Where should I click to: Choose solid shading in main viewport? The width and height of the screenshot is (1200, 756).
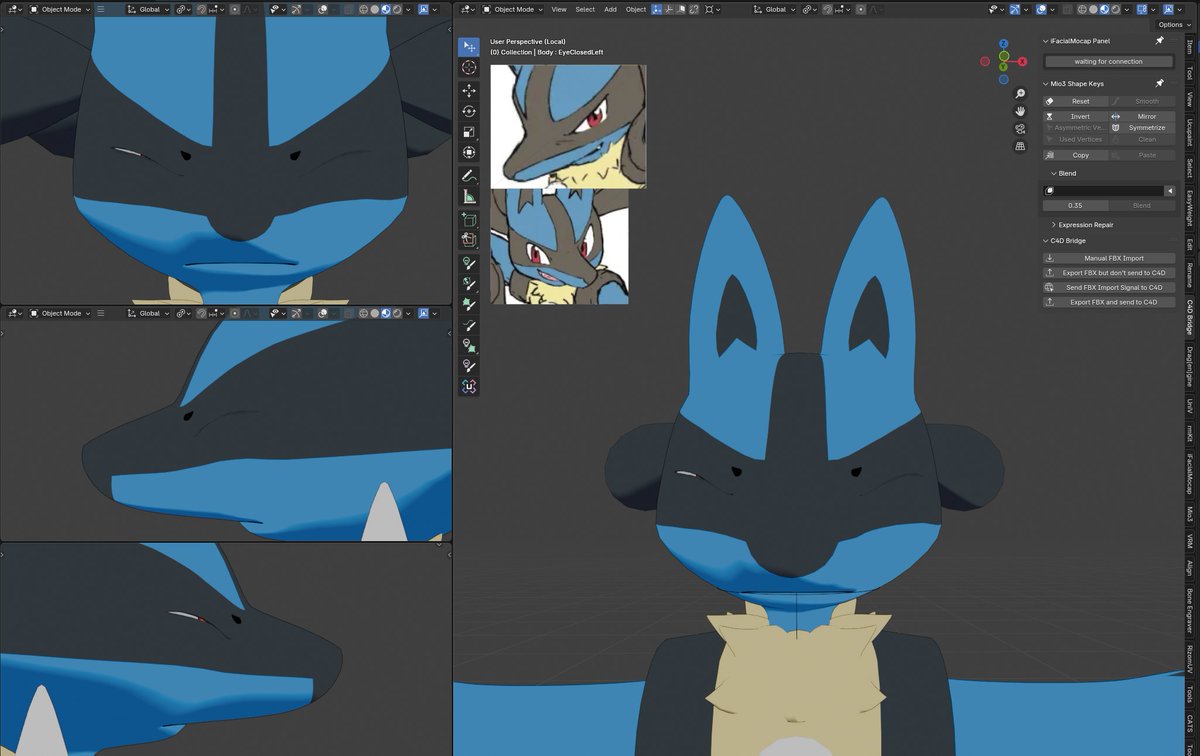click(1093, 9)
